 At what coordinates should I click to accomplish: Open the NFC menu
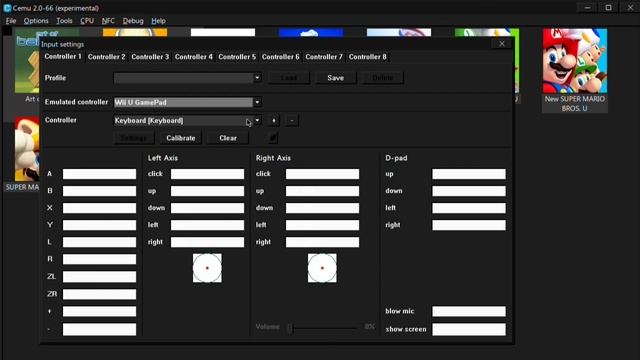pos(108,21)
